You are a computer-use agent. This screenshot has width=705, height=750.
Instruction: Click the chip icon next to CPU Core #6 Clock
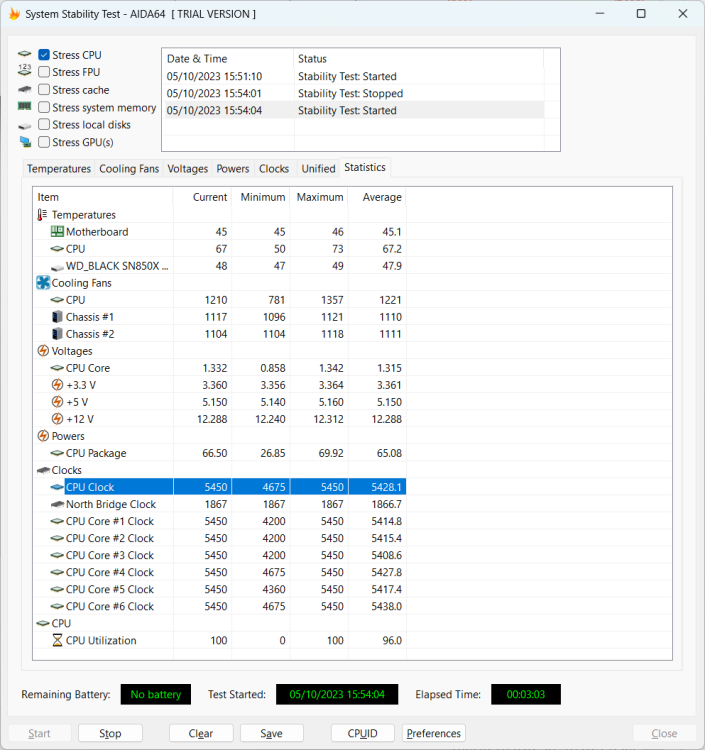57,606
